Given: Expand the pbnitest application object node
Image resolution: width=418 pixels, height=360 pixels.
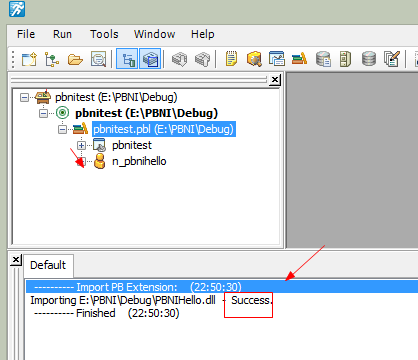Looking at the screenshot, I should tap(81, 145).
